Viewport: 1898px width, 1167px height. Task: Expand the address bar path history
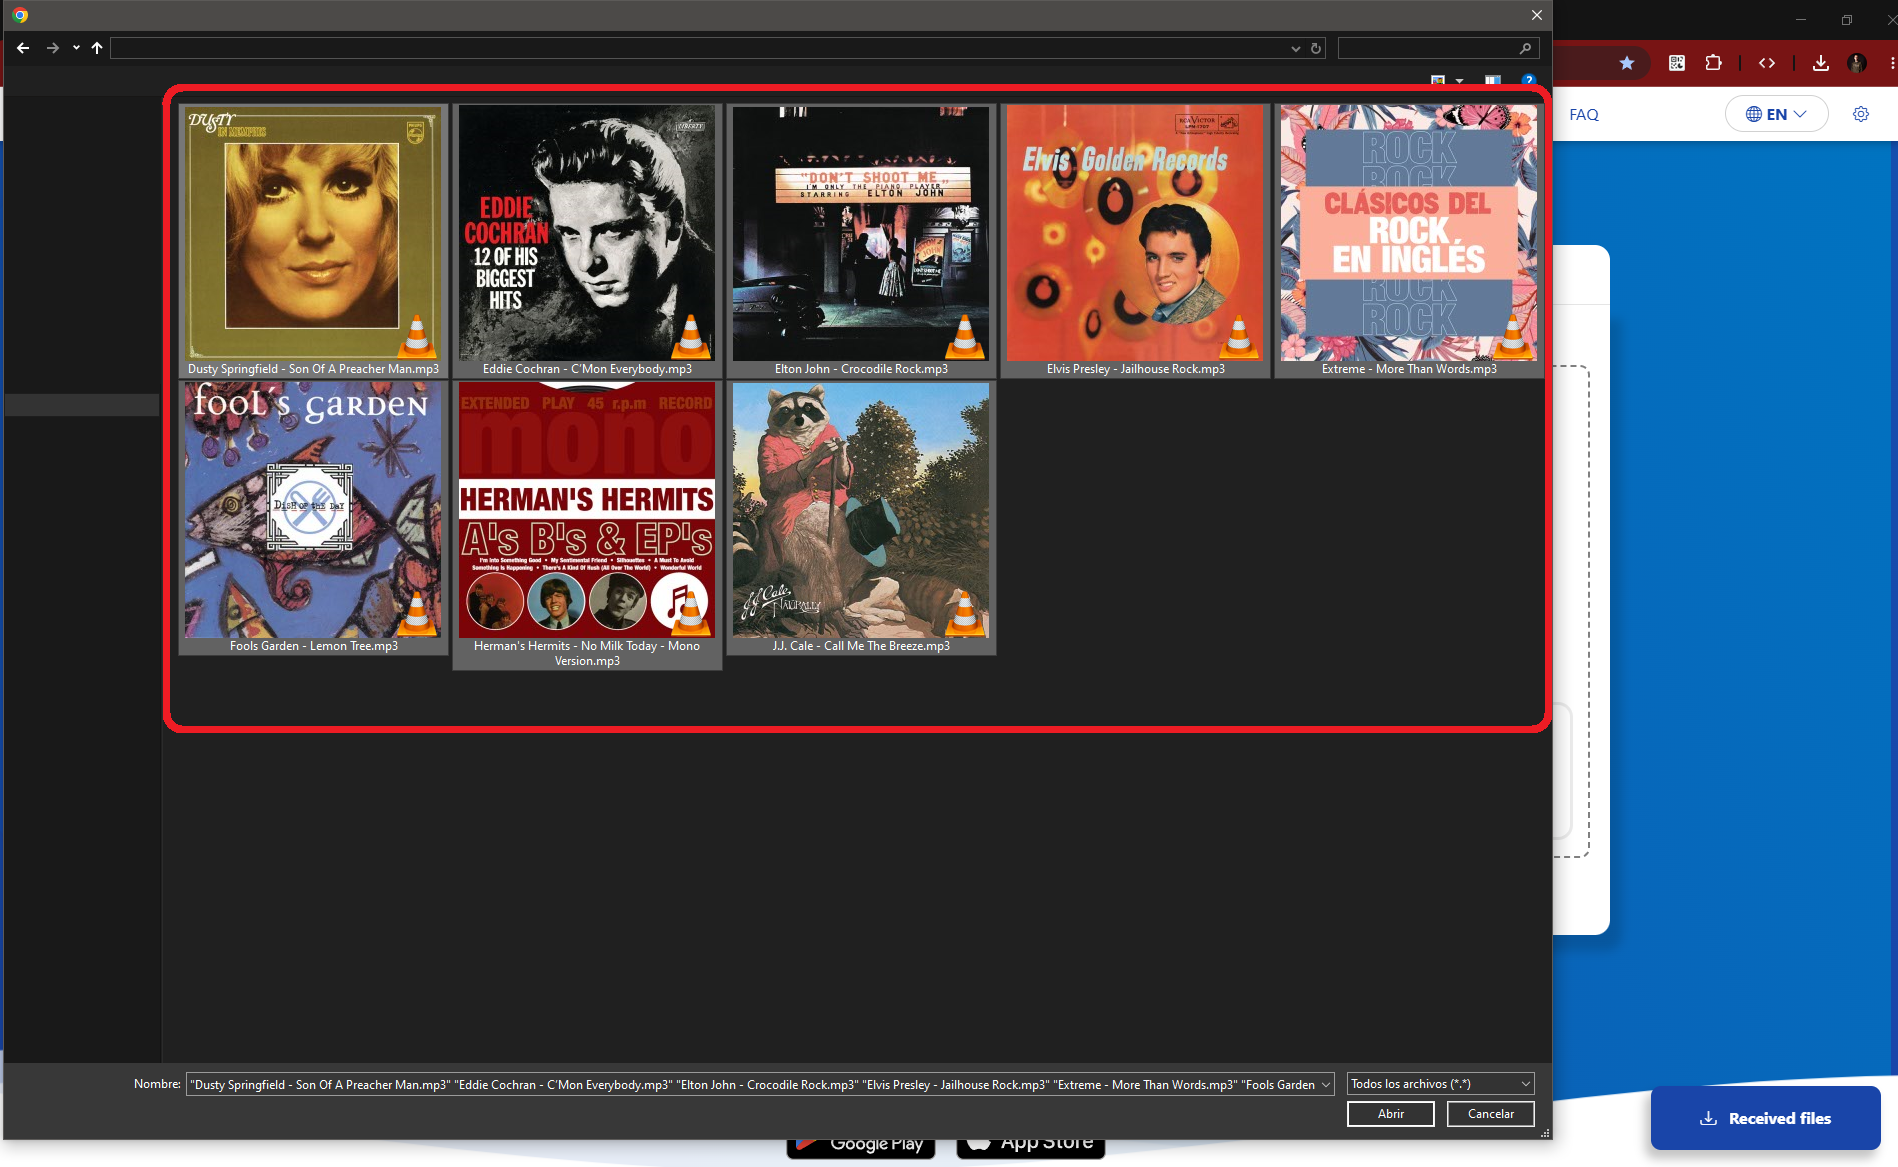tap(1296, 48)
